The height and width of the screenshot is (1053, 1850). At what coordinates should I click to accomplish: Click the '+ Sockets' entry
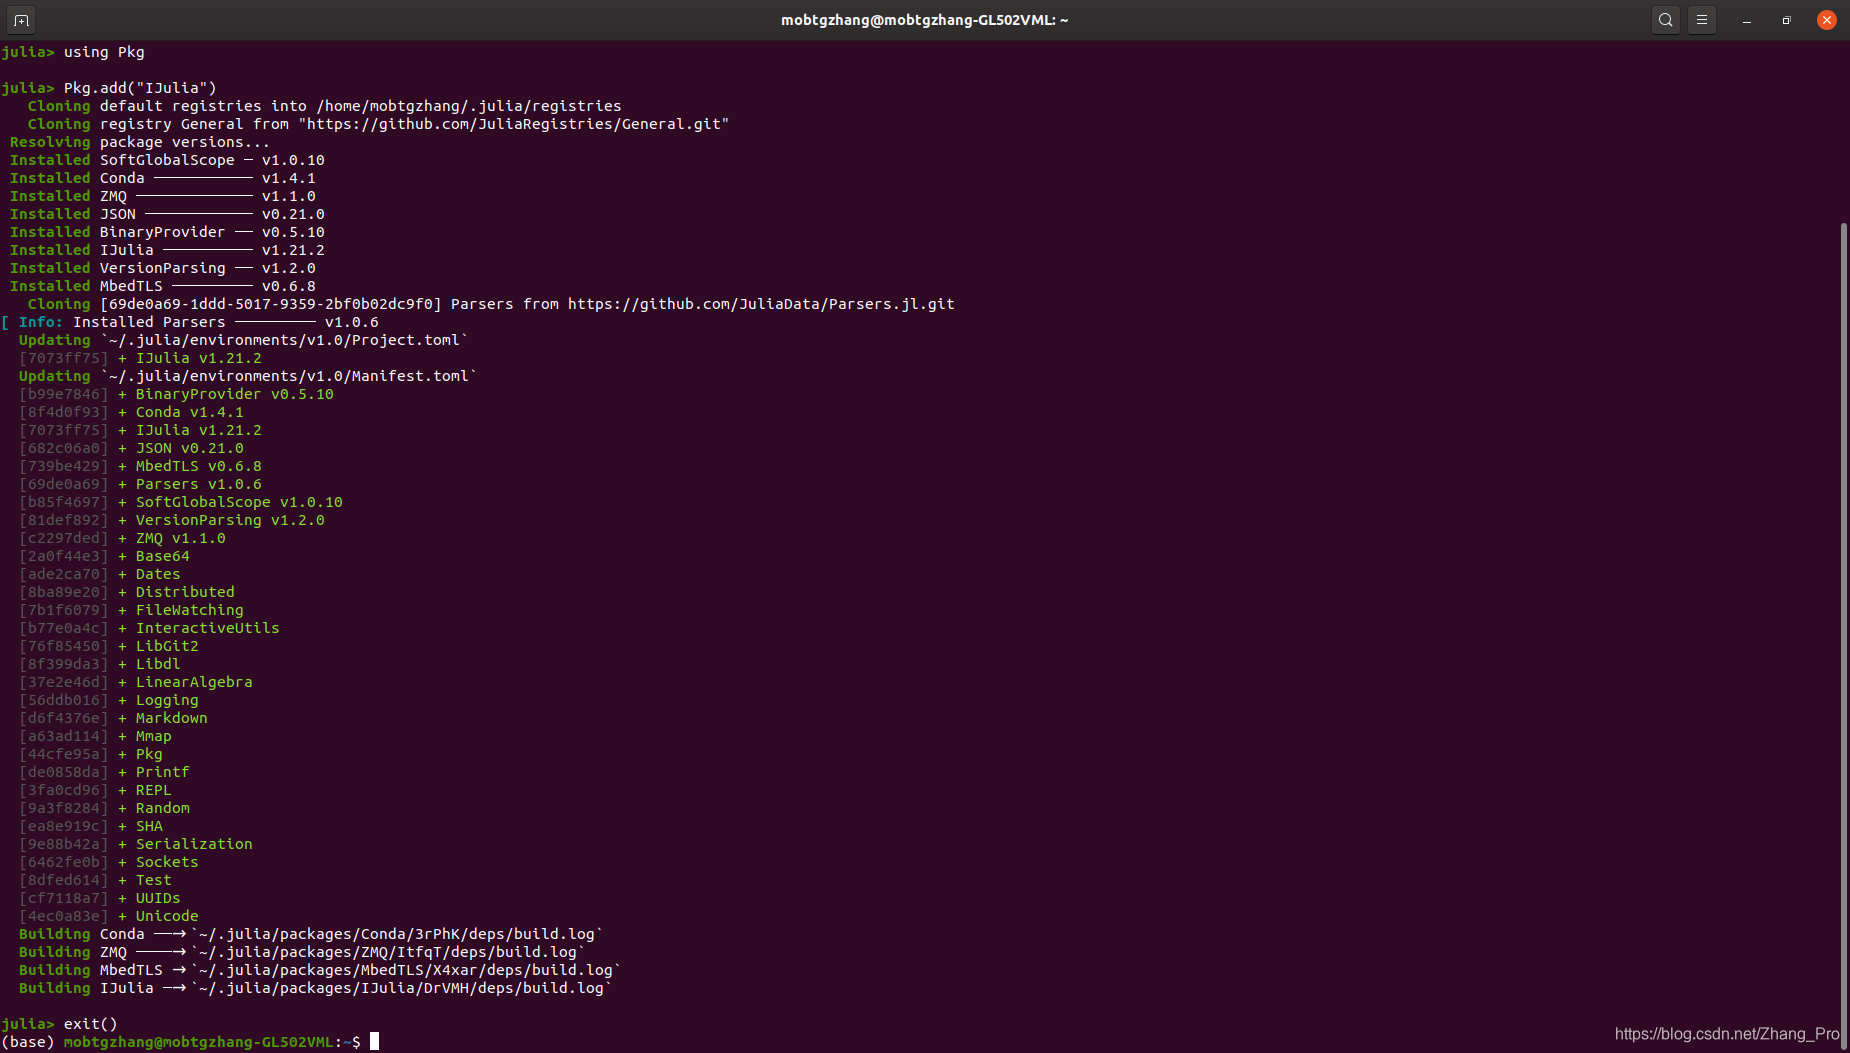click(x=158, y=862)
